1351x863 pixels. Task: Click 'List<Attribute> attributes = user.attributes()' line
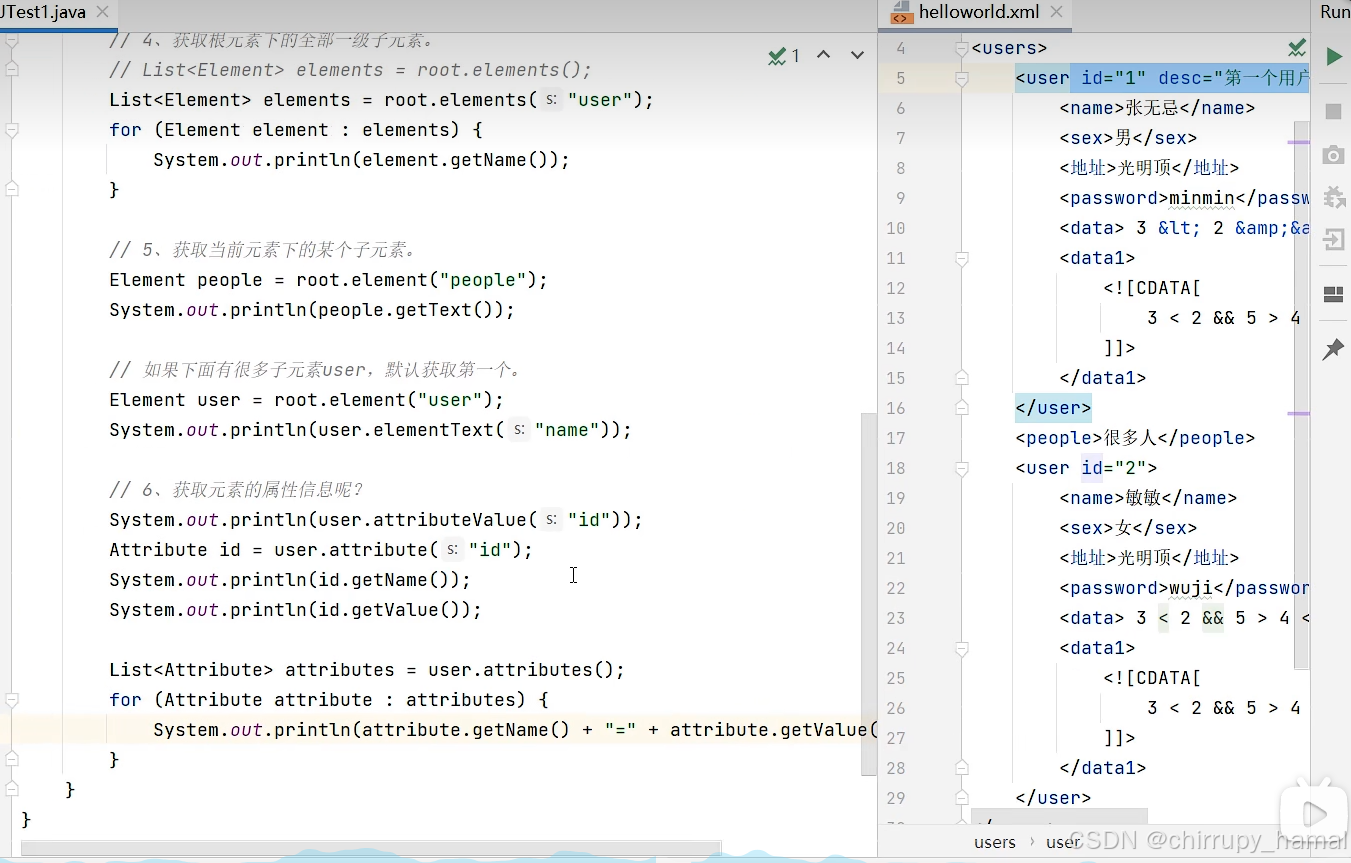click(367, 670)
